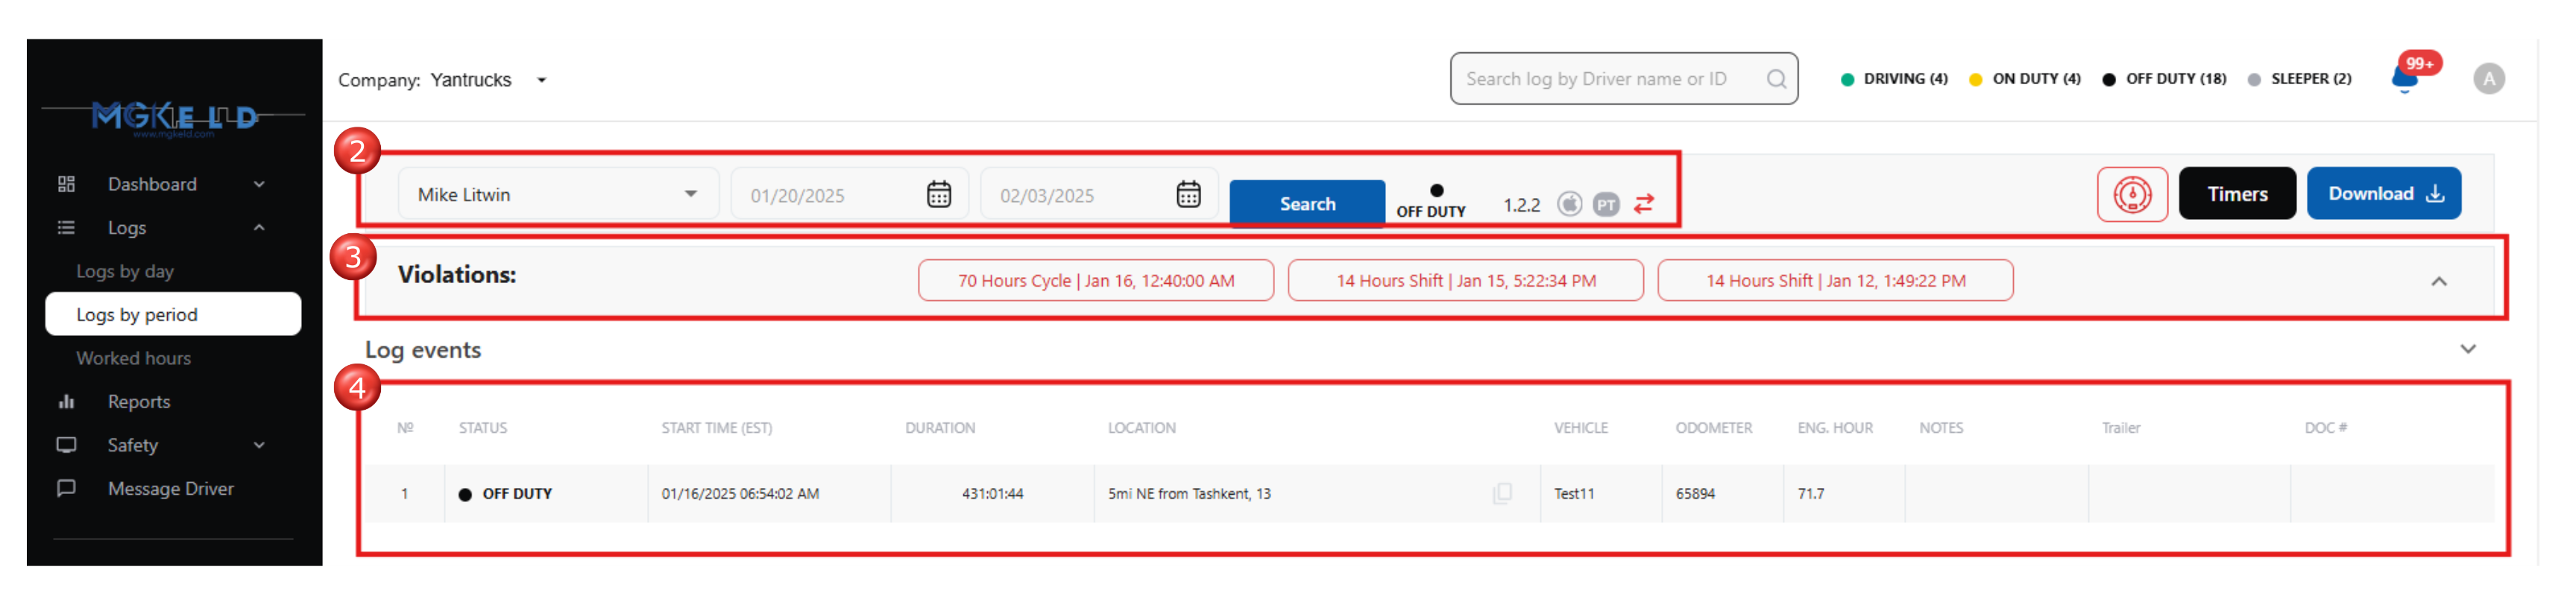
Task: Open the 70 Hours Cycle violation
Action: tap(1095, 281)
